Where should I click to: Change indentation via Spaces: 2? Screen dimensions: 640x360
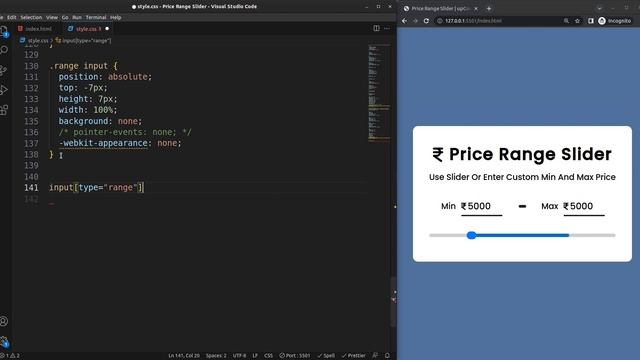tap(216, 356)
